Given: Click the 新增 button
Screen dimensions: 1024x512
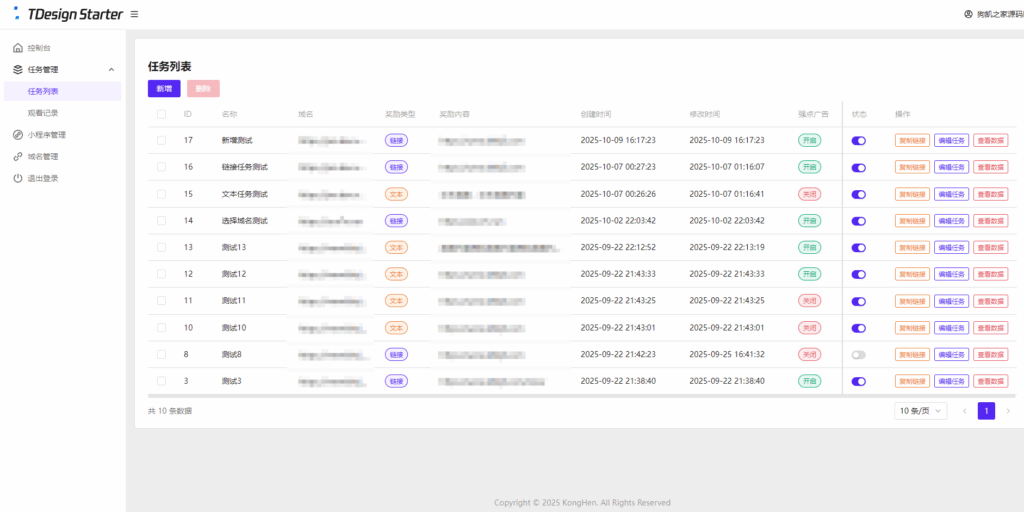Looking at the screenshot, I should tap(164, 89).
